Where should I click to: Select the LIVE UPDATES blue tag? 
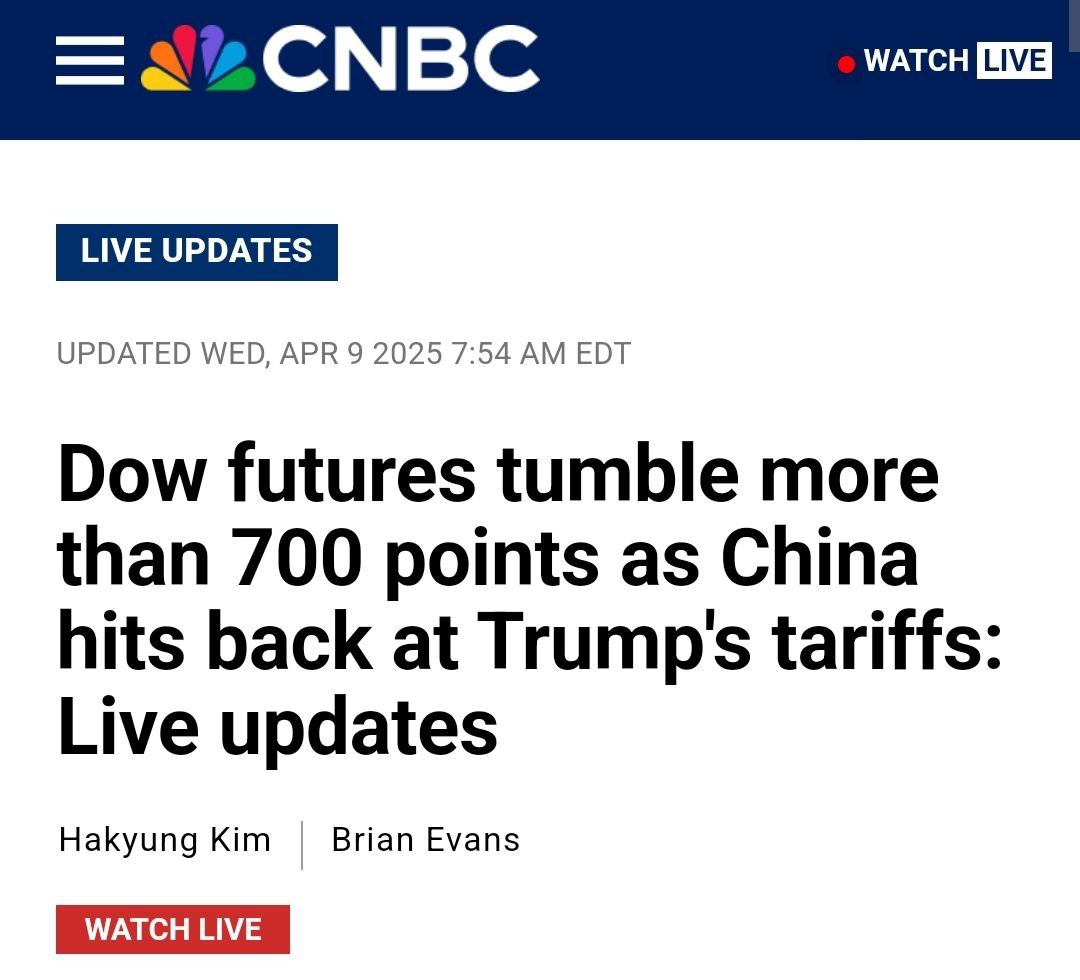click(197, 251)
